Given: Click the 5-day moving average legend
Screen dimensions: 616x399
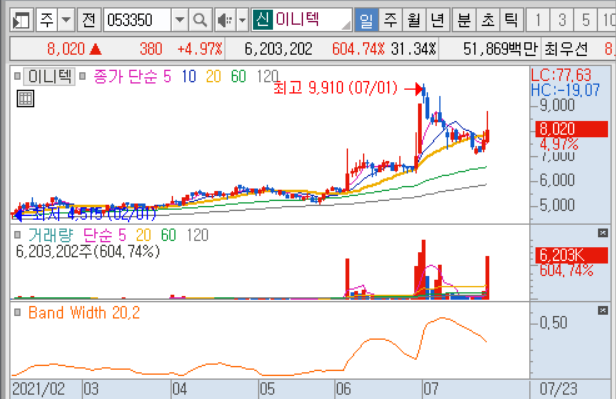Looking at the screenshot, I should point(167,77).
